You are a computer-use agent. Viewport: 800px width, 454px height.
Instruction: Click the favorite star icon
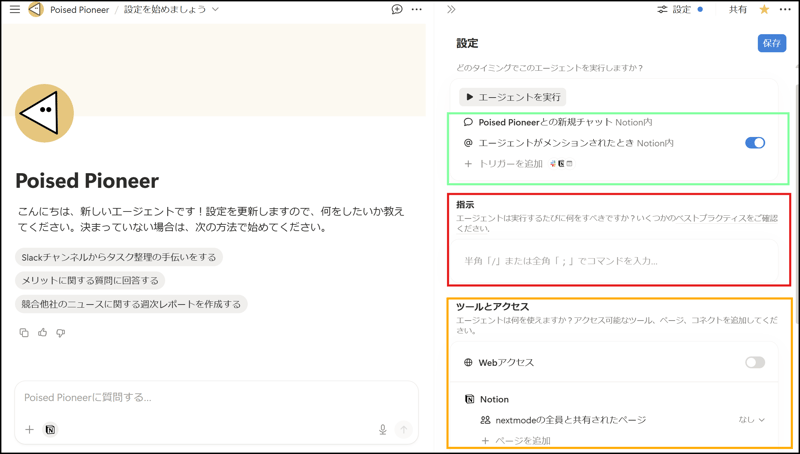point(764,9)
